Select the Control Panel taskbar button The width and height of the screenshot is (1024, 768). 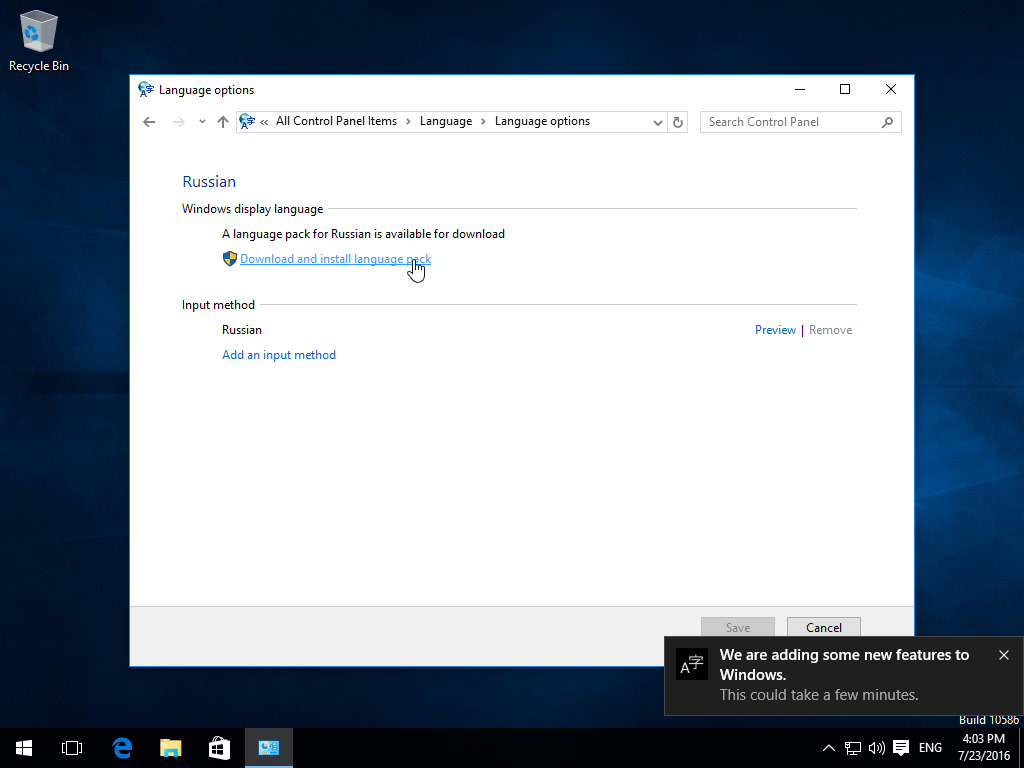point(268,748)
